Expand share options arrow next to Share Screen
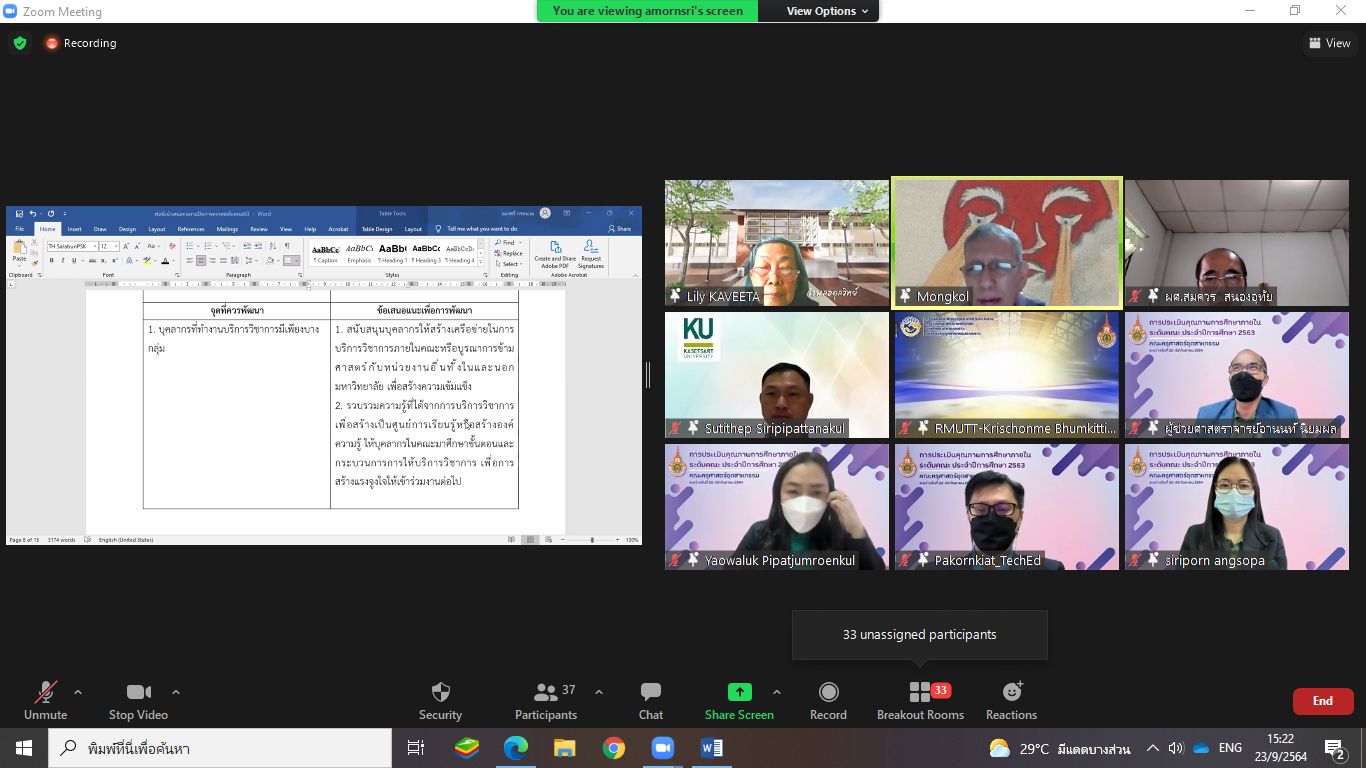Viewport: 1366px width, 768px height. click(x=777, y=692)
